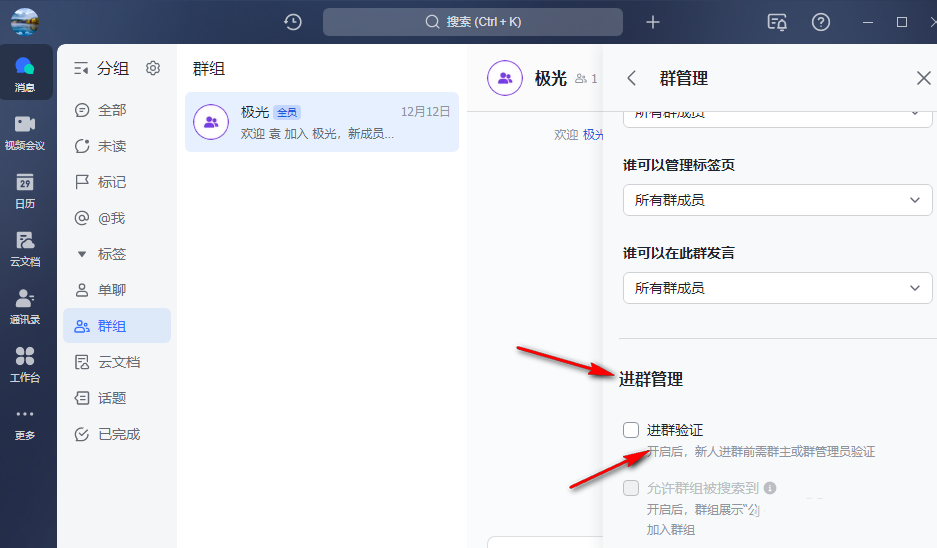937x548 pixels.
Task: Open the partially visible top 所有群成员 dropdown
Action: (777, 118)
